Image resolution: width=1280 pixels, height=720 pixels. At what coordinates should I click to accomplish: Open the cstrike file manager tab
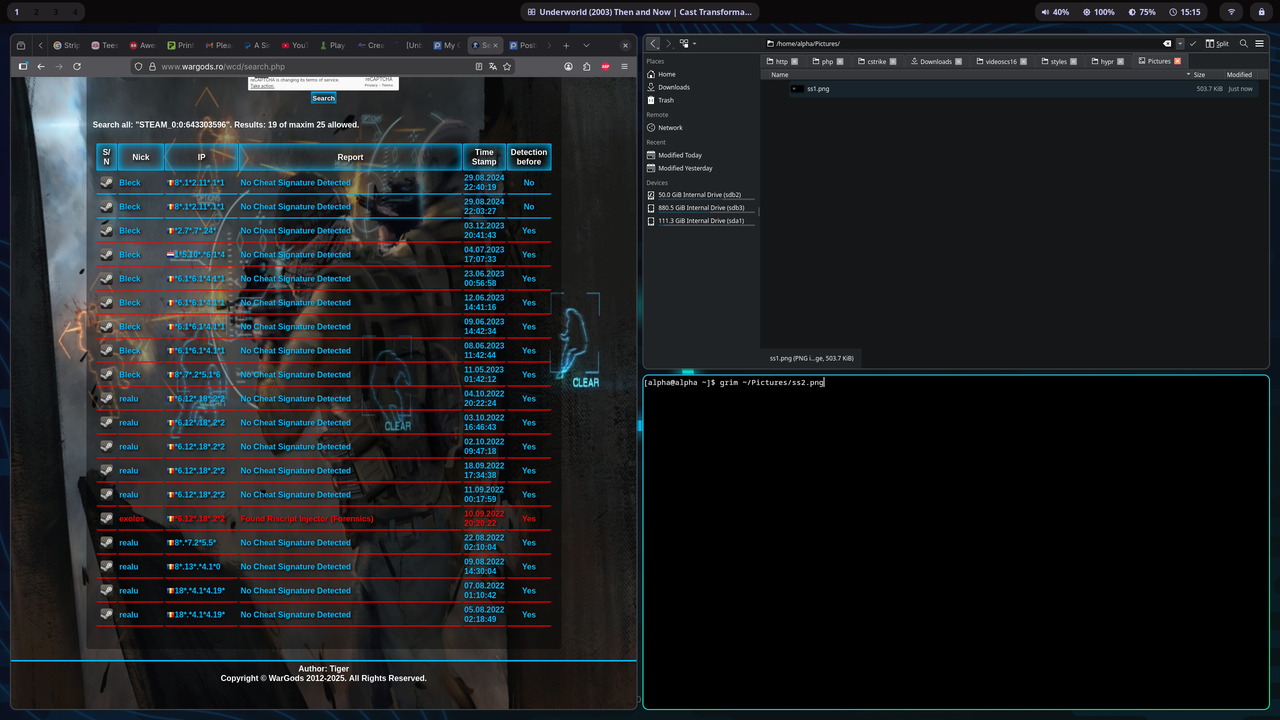(876, 61)
